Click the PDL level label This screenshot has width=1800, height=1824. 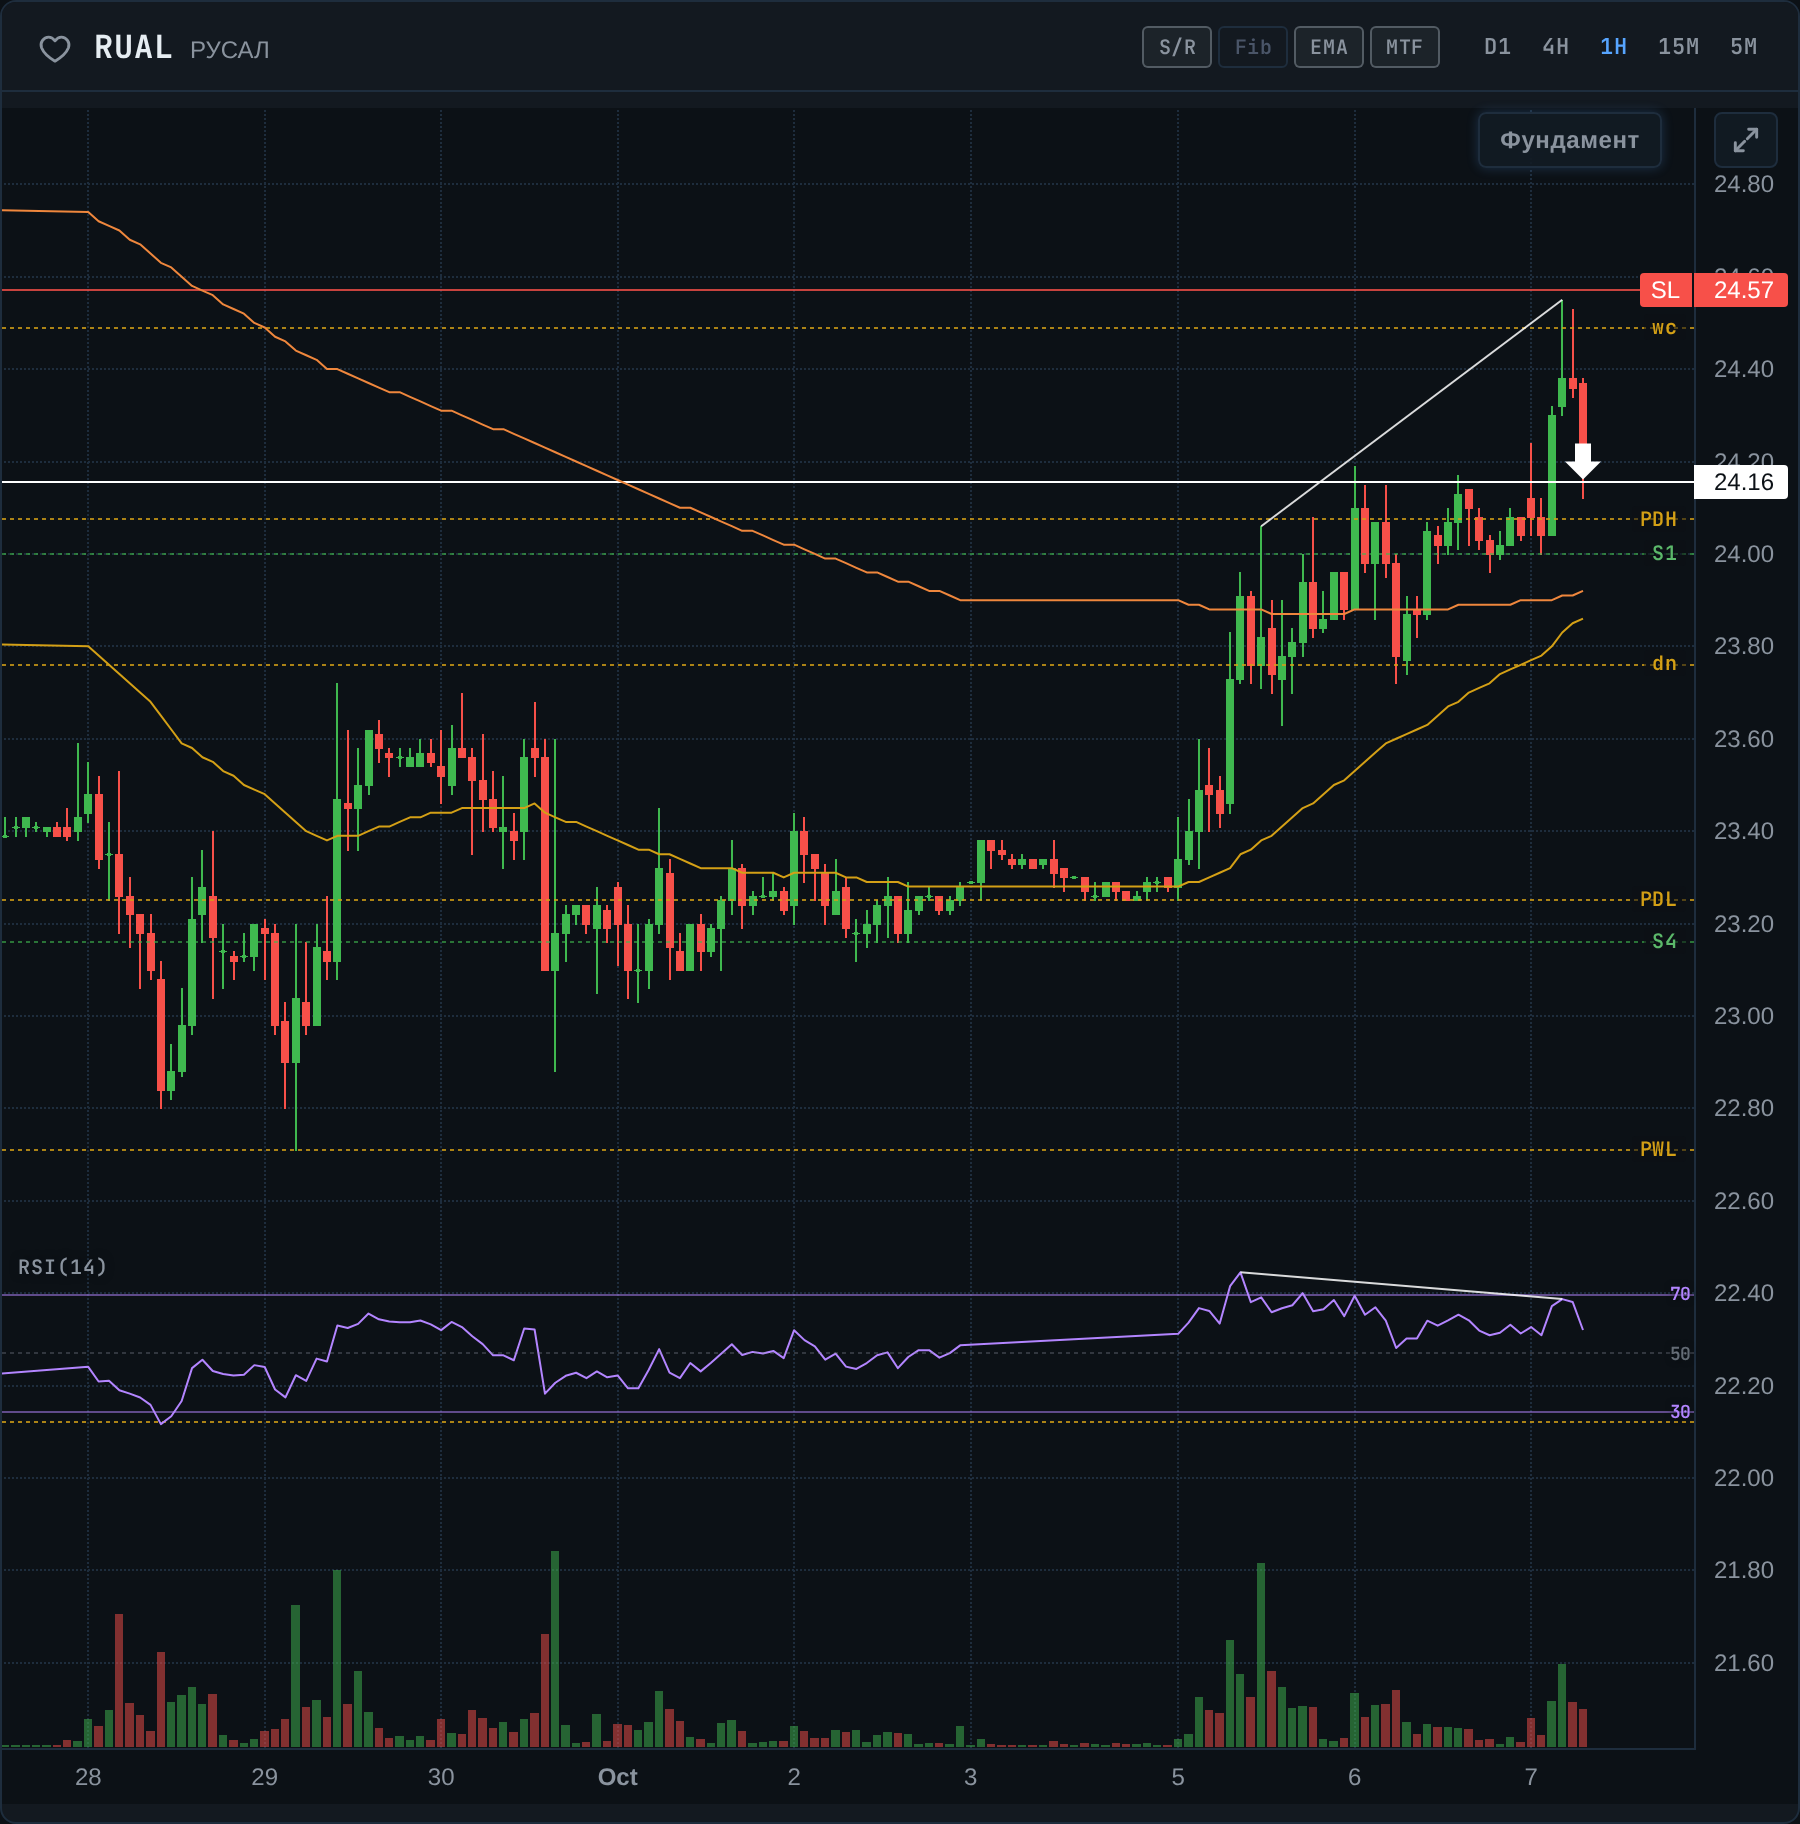tap(1658, 899)
